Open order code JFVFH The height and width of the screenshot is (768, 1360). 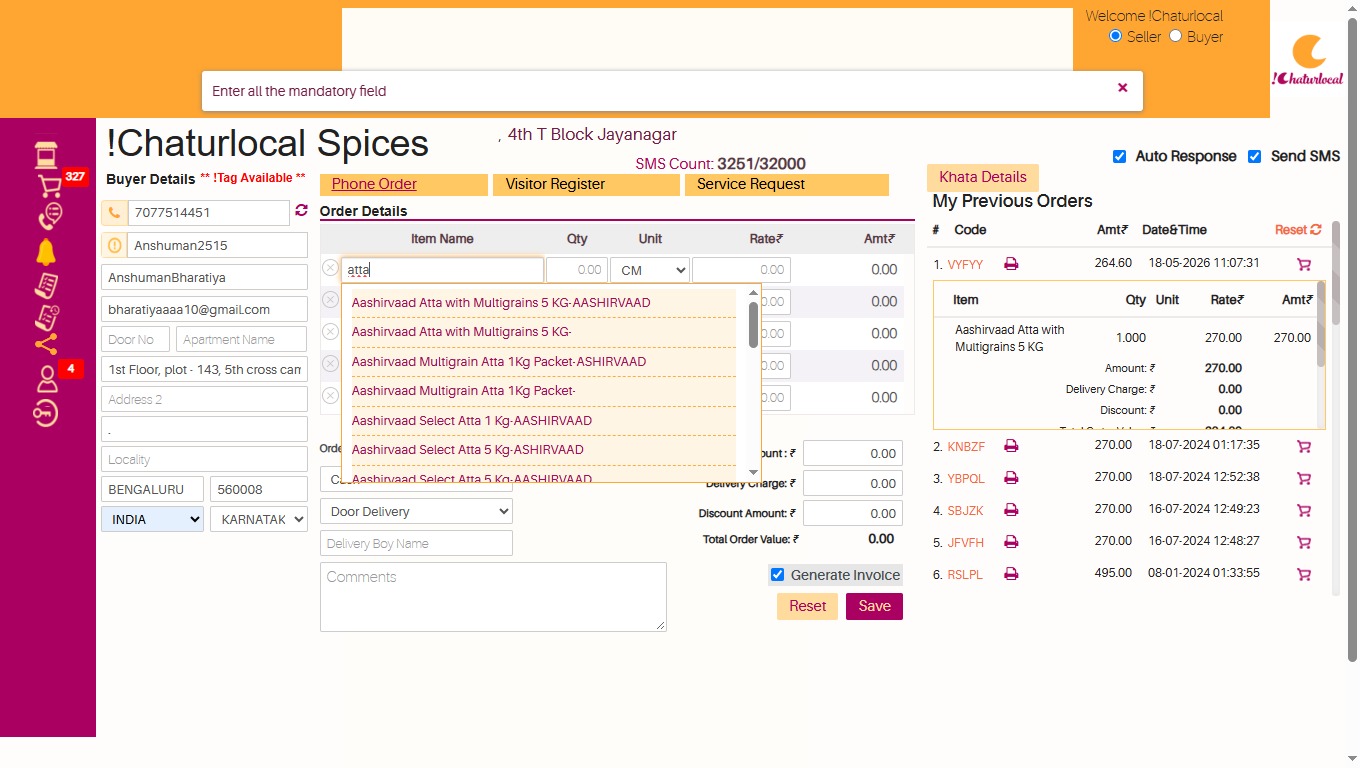[x=966, y=543]
